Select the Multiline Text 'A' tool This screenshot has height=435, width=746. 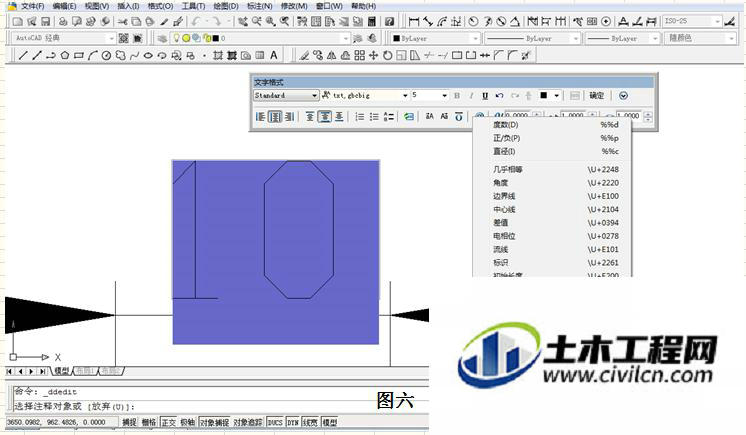[274, 55]
